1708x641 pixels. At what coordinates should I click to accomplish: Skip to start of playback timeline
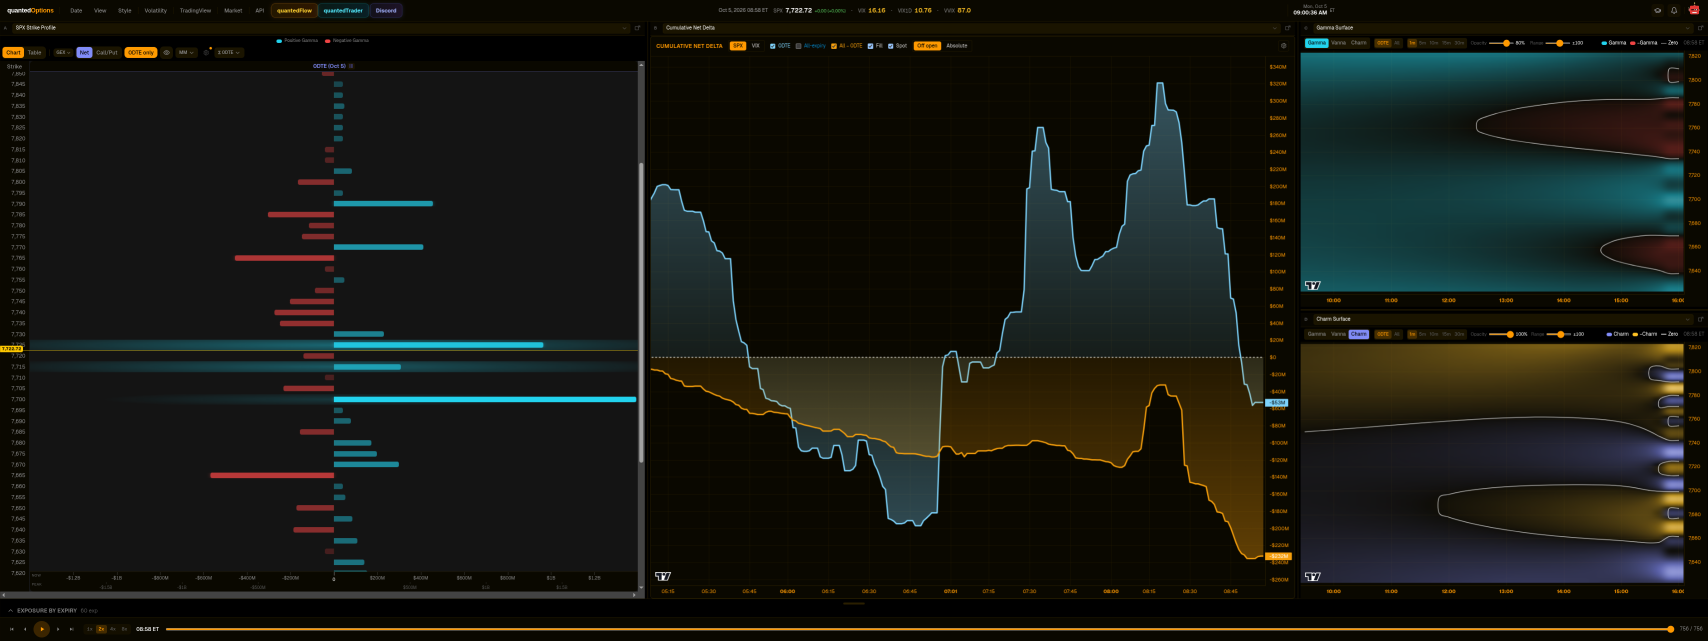tap(11, 629)
